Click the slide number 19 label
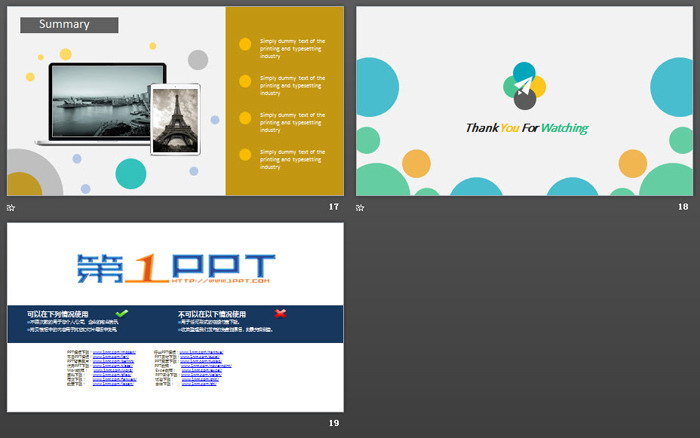Image resolution: width=700 pixels, height=438 pixels. [x=333, y=424]
